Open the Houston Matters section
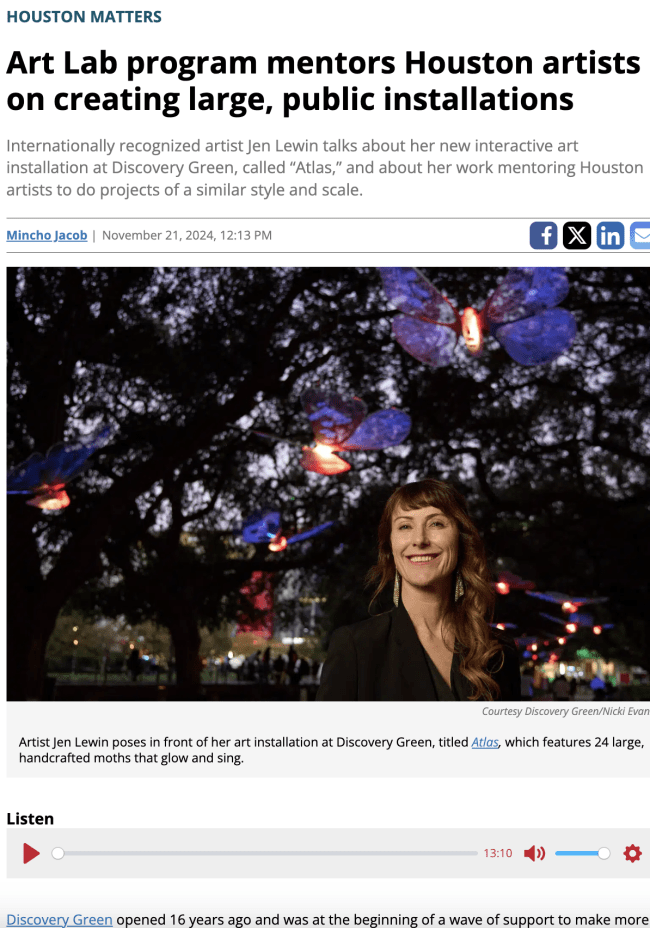This screenshot has width=650, height=928. point(84,16)
